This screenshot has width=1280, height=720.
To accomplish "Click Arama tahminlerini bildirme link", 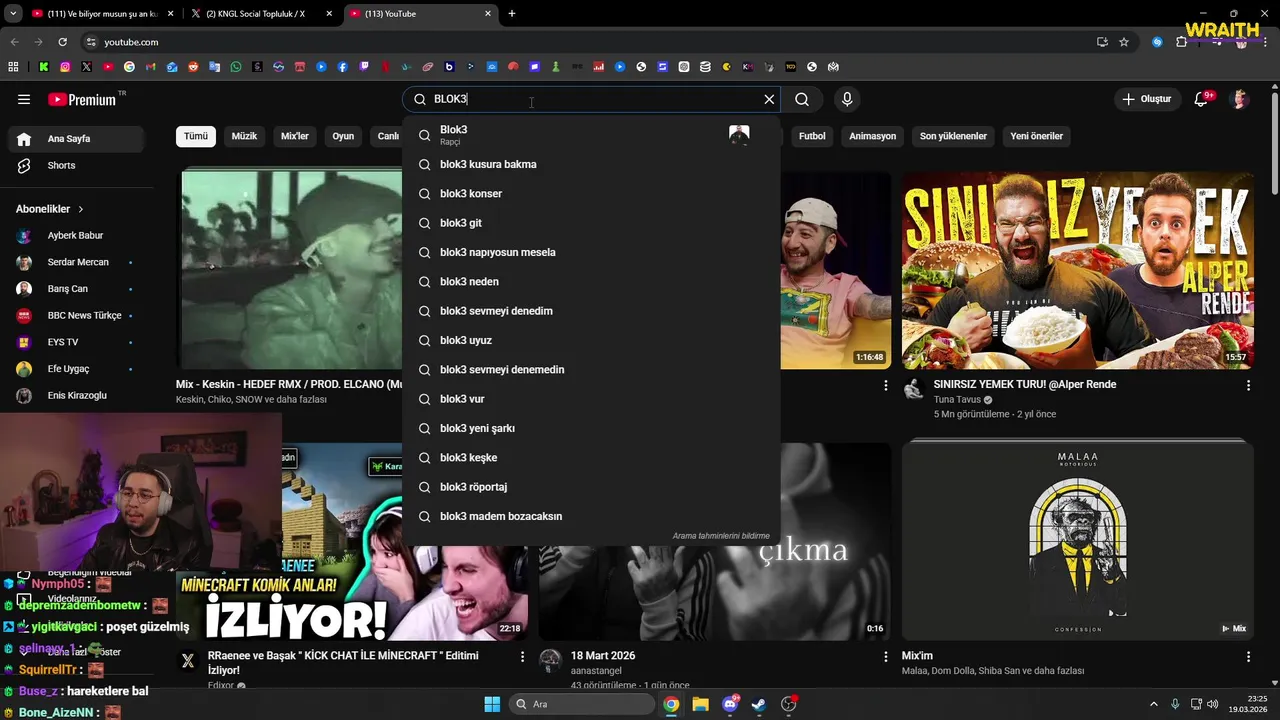I will [x=720, y=536].
